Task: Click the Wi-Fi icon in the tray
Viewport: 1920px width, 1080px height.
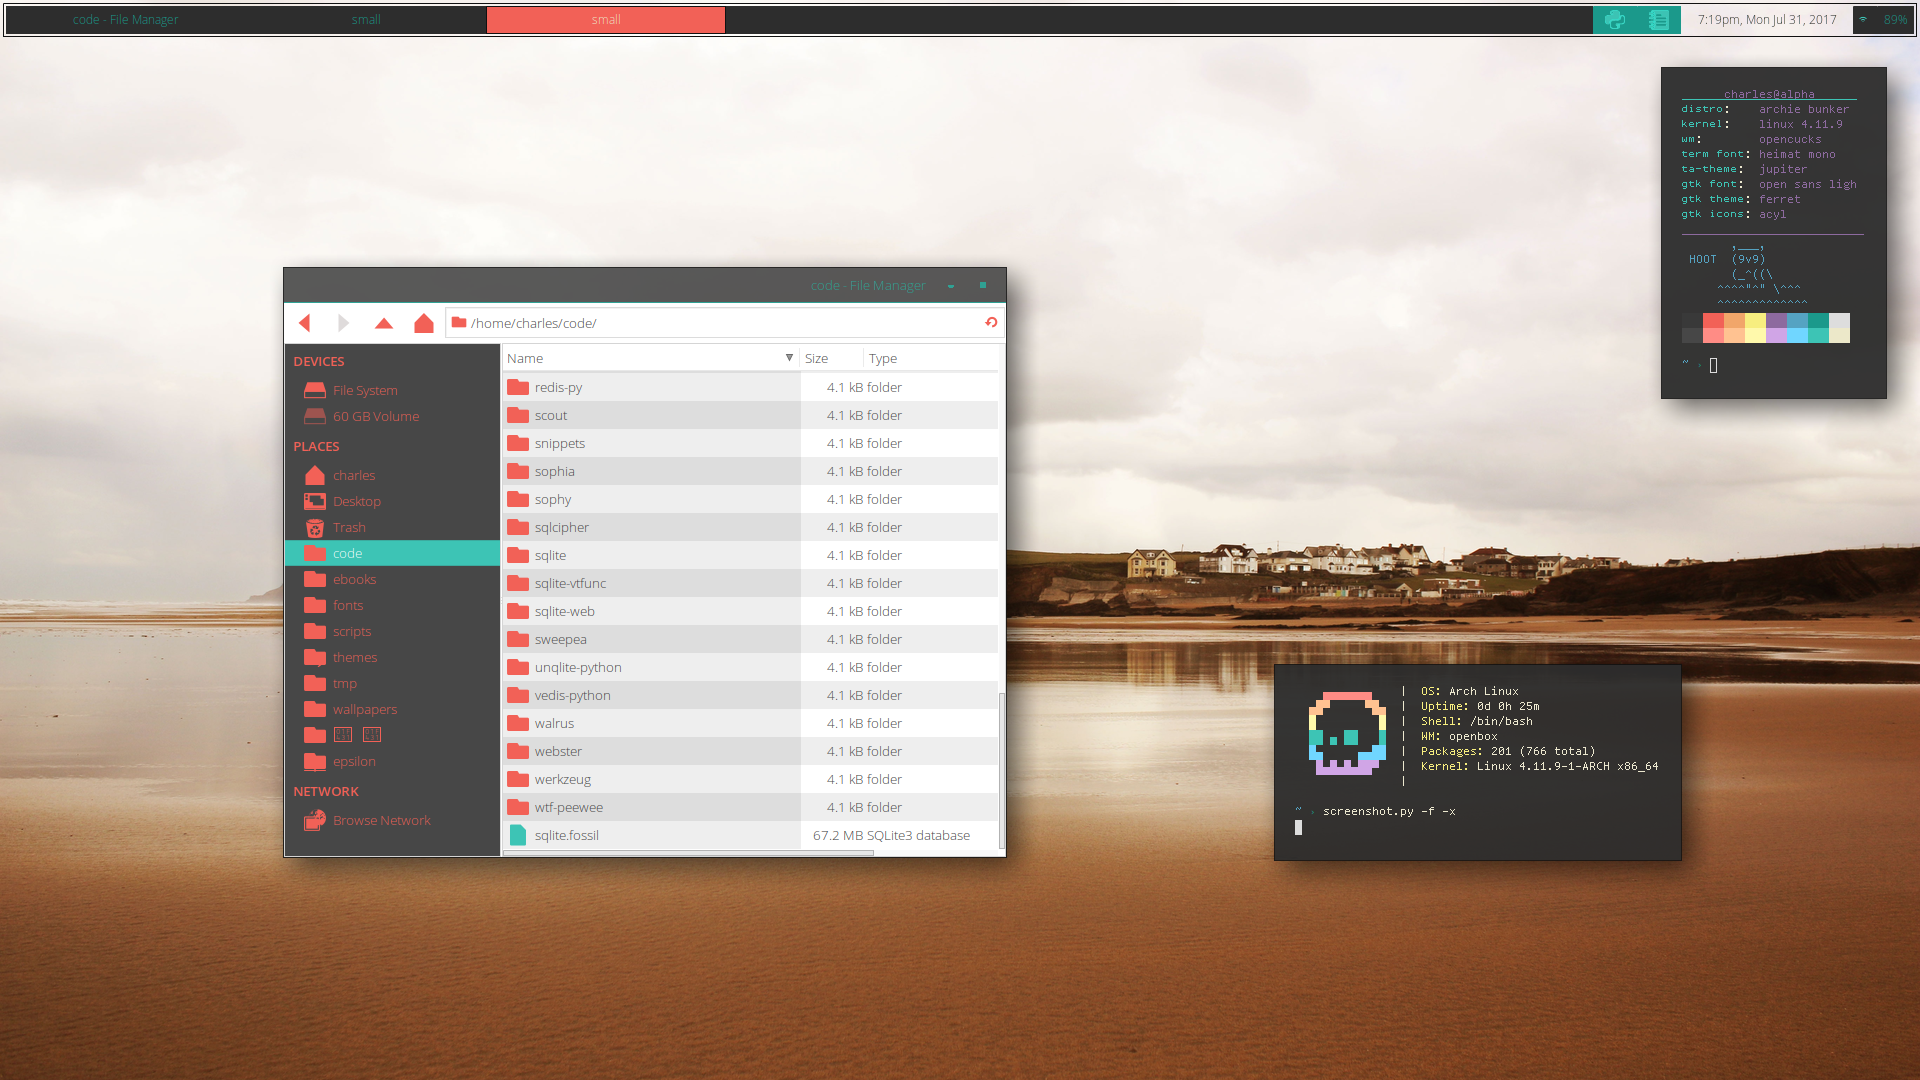Action: tap(1863, 20)
